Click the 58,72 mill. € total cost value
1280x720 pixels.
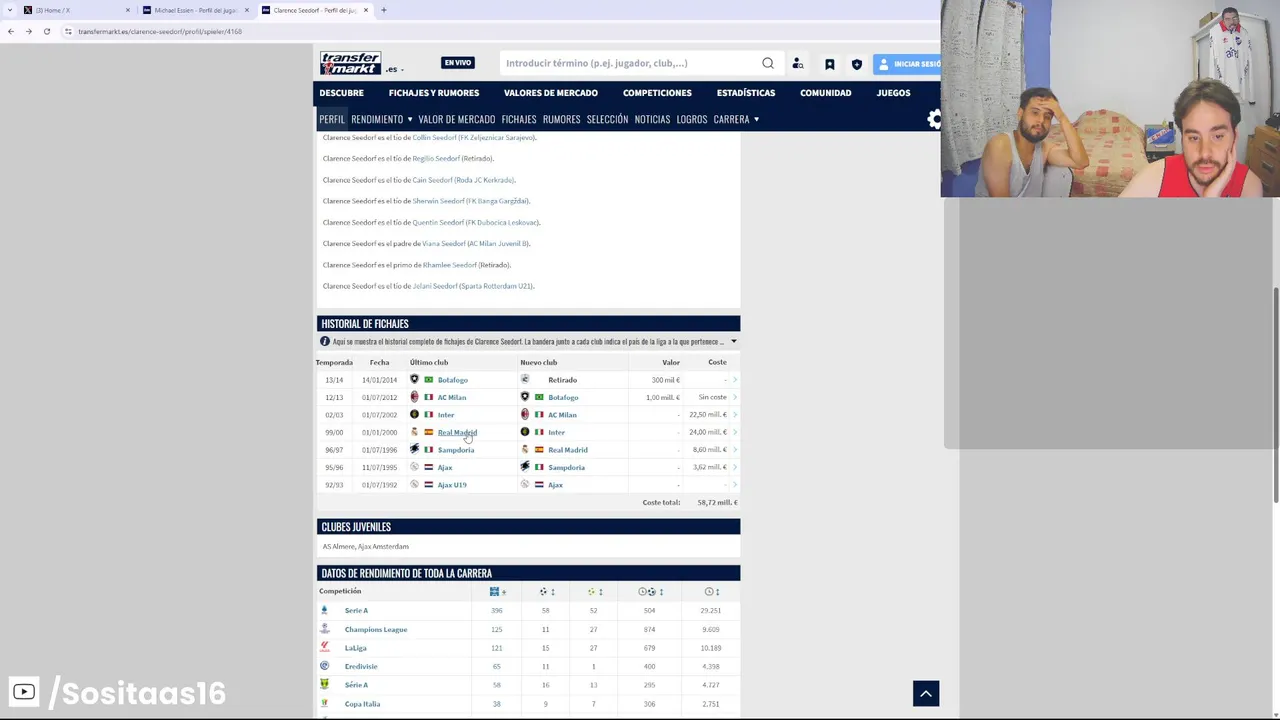coord(717,503)
